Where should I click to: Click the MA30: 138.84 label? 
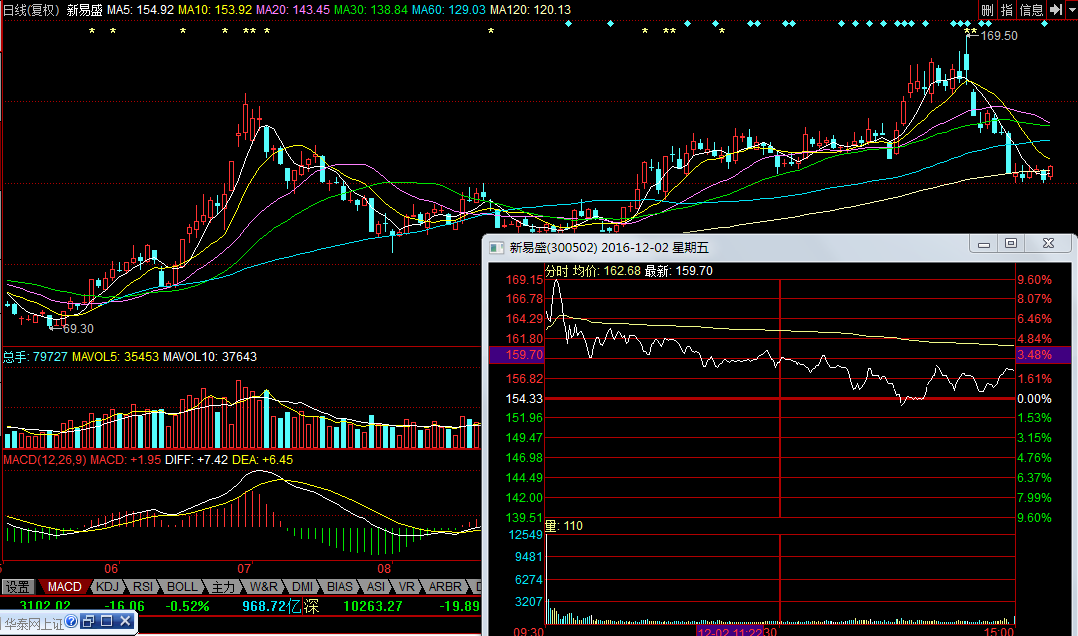(371, 10)
